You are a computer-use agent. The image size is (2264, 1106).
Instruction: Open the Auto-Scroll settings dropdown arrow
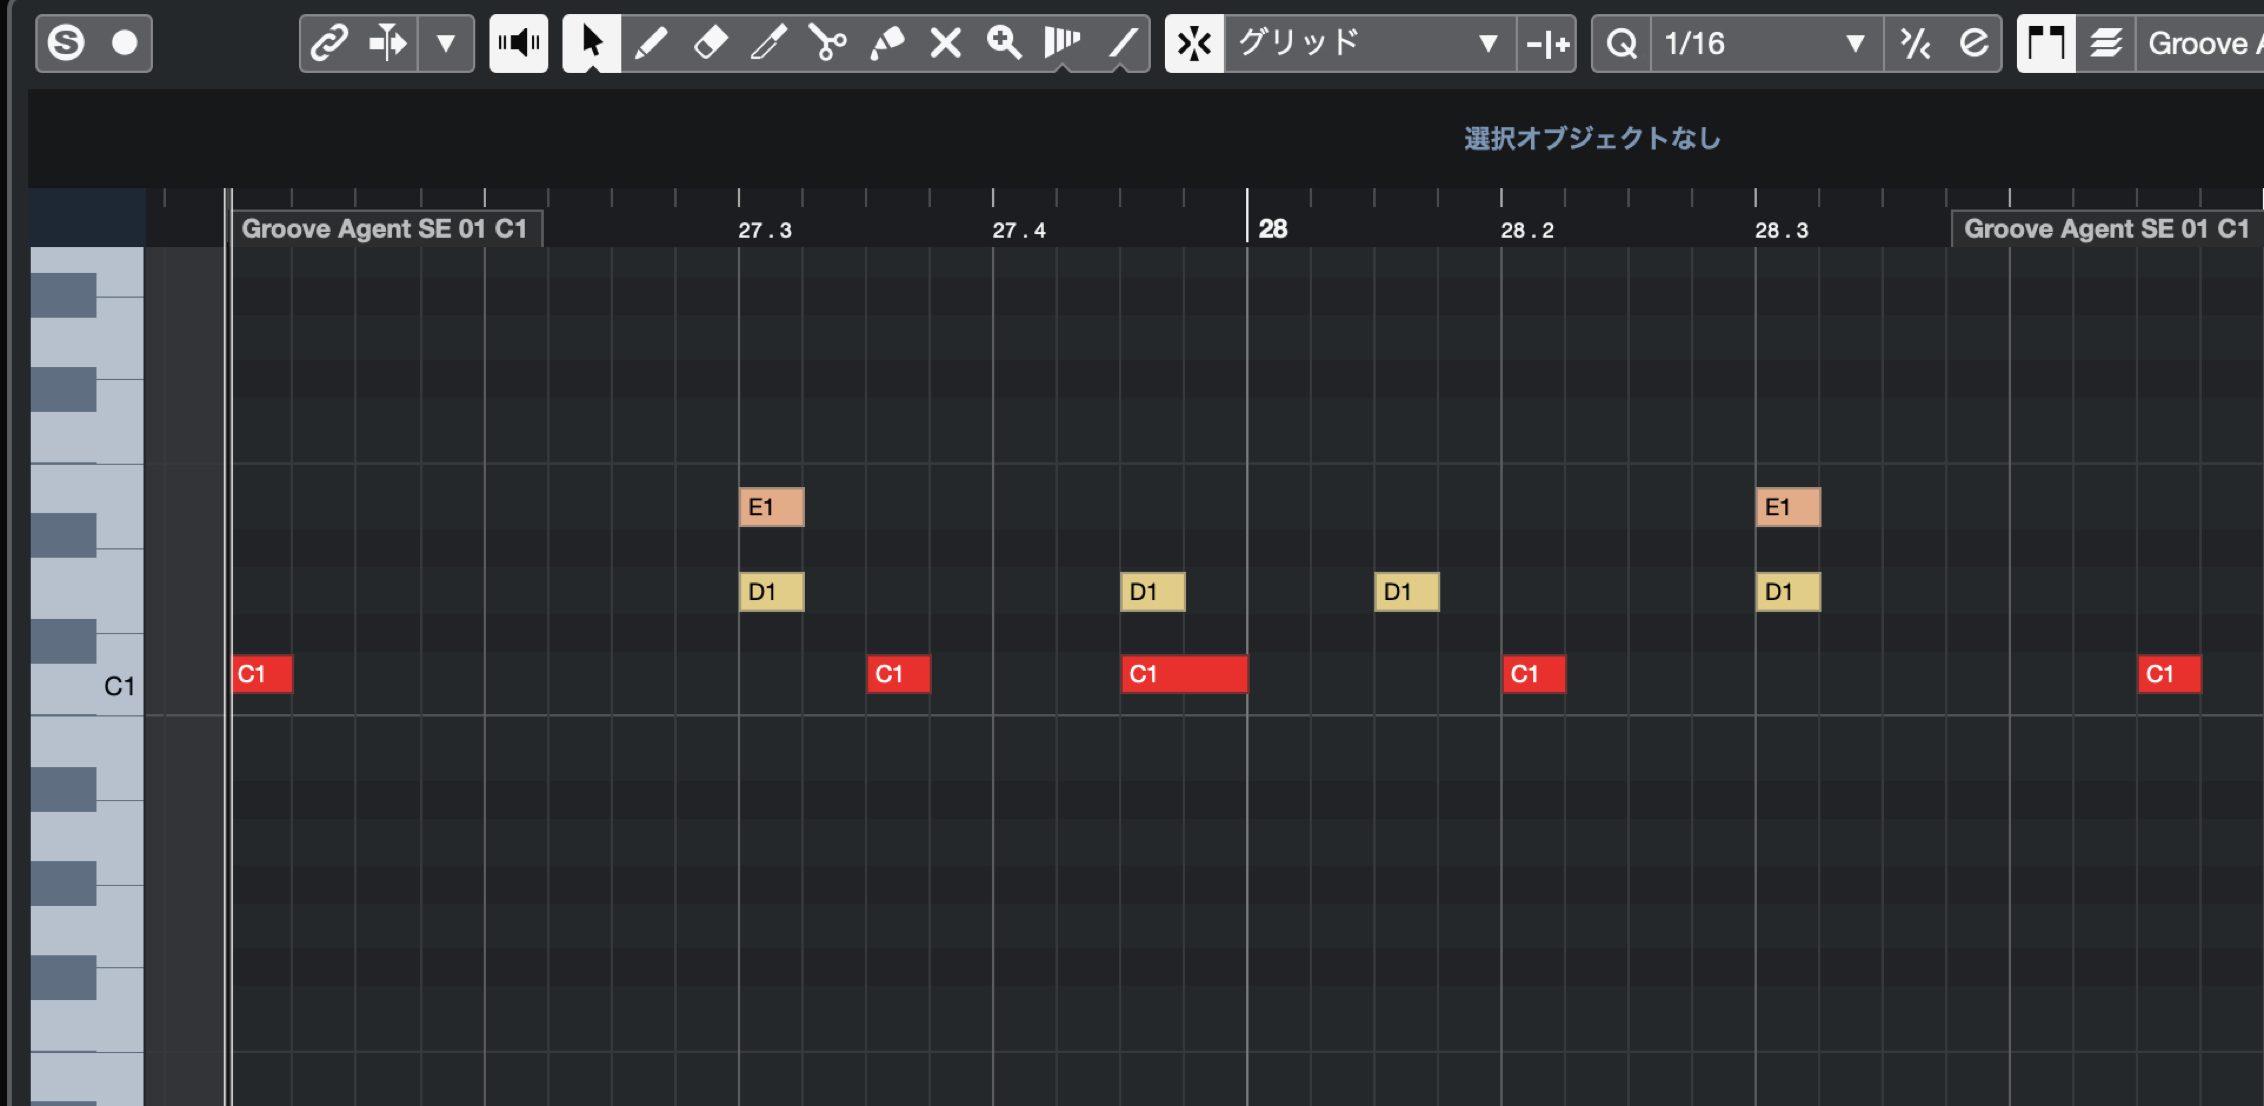pos(446,43)
